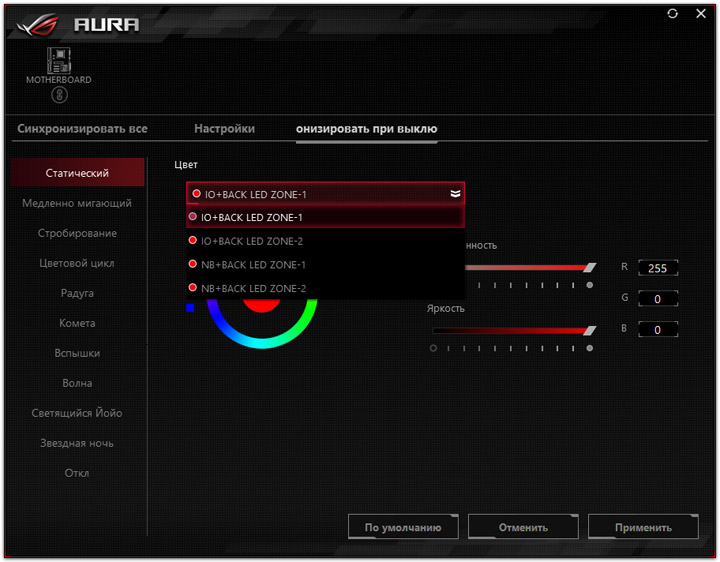The width and height of the screenshot is (720, 562).
Task: Choose the Медленно мигающий effect
Action: [x=77, y=203]
